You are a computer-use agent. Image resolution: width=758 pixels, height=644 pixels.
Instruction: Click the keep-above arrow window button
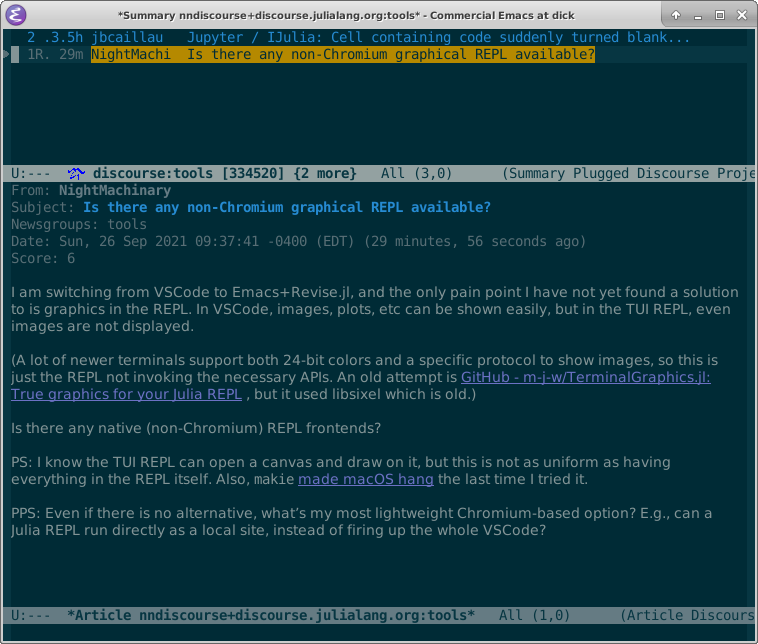coord(676,15)
